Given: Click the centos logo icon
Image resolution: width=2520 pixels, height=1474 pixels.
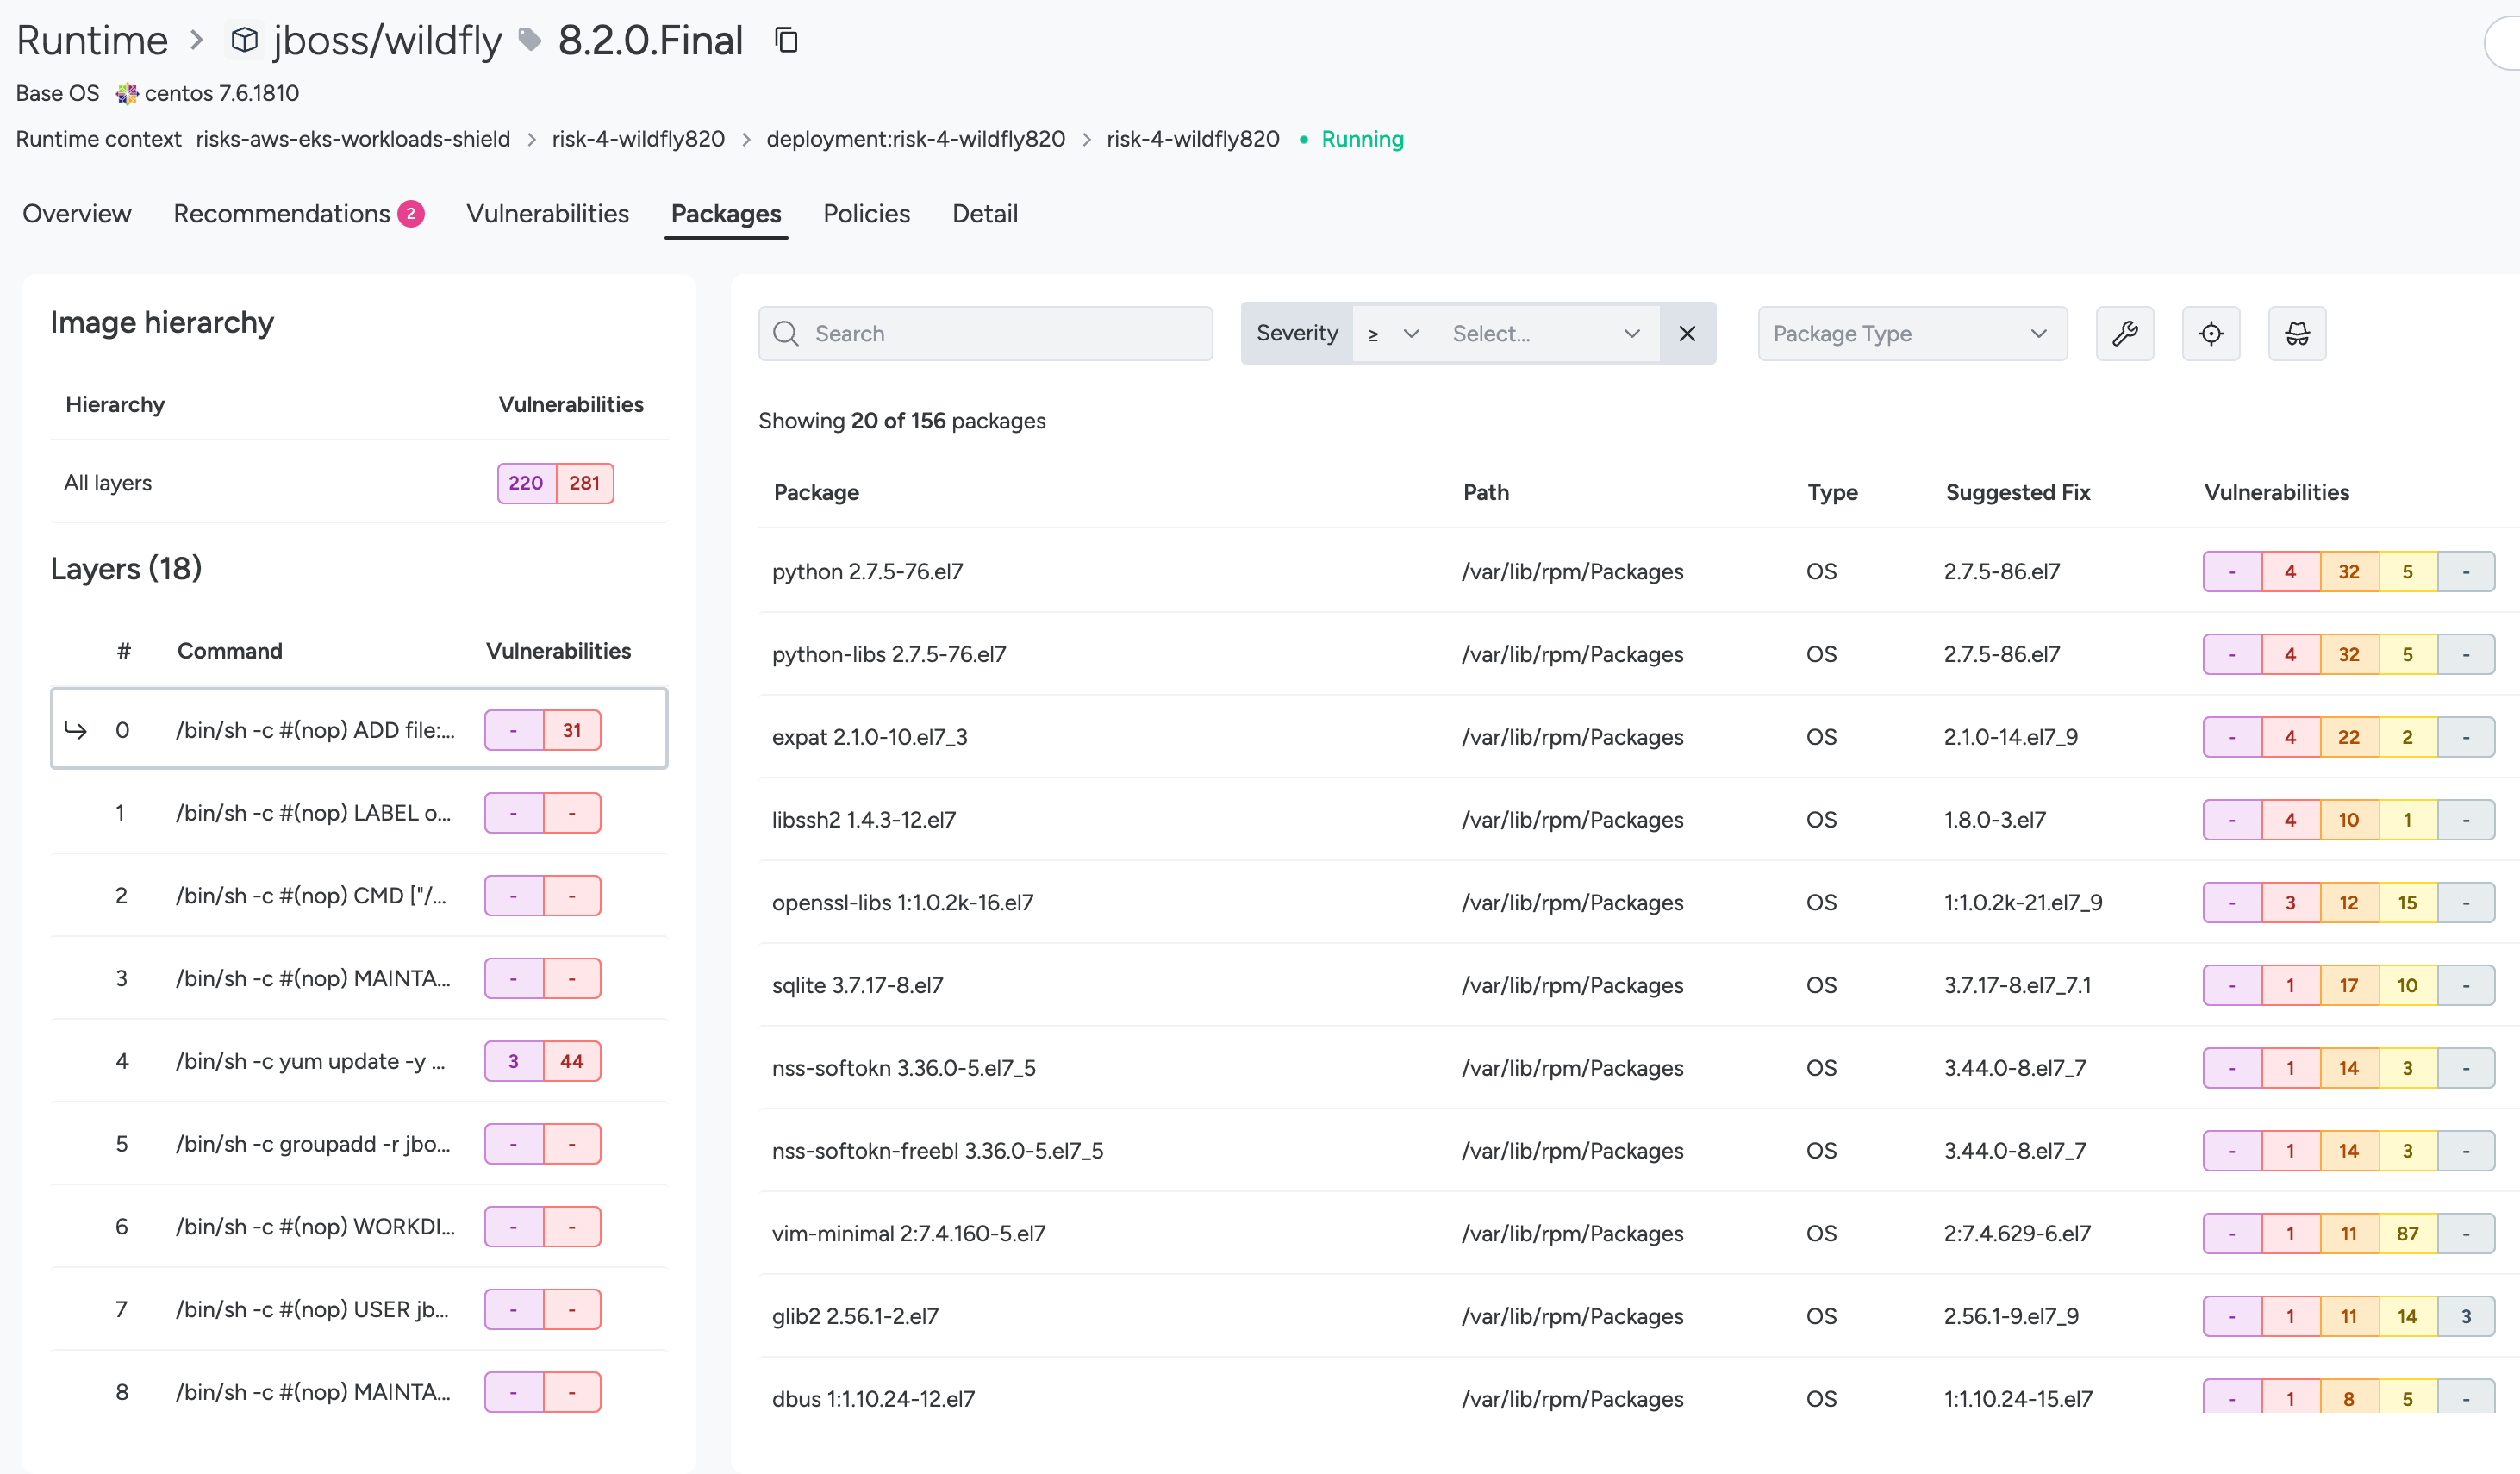Looking at the screenshot, I should click(127, 93).
